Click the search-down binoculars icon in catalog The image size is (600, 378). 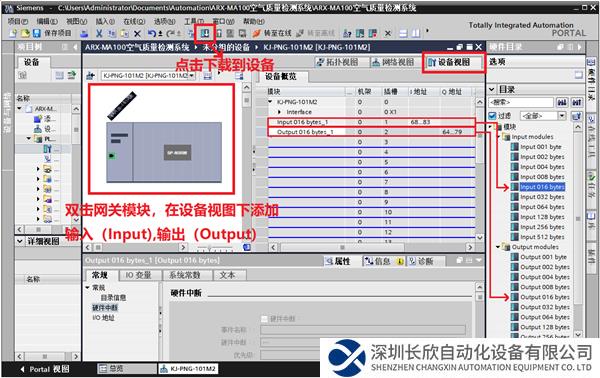[562, 102]
